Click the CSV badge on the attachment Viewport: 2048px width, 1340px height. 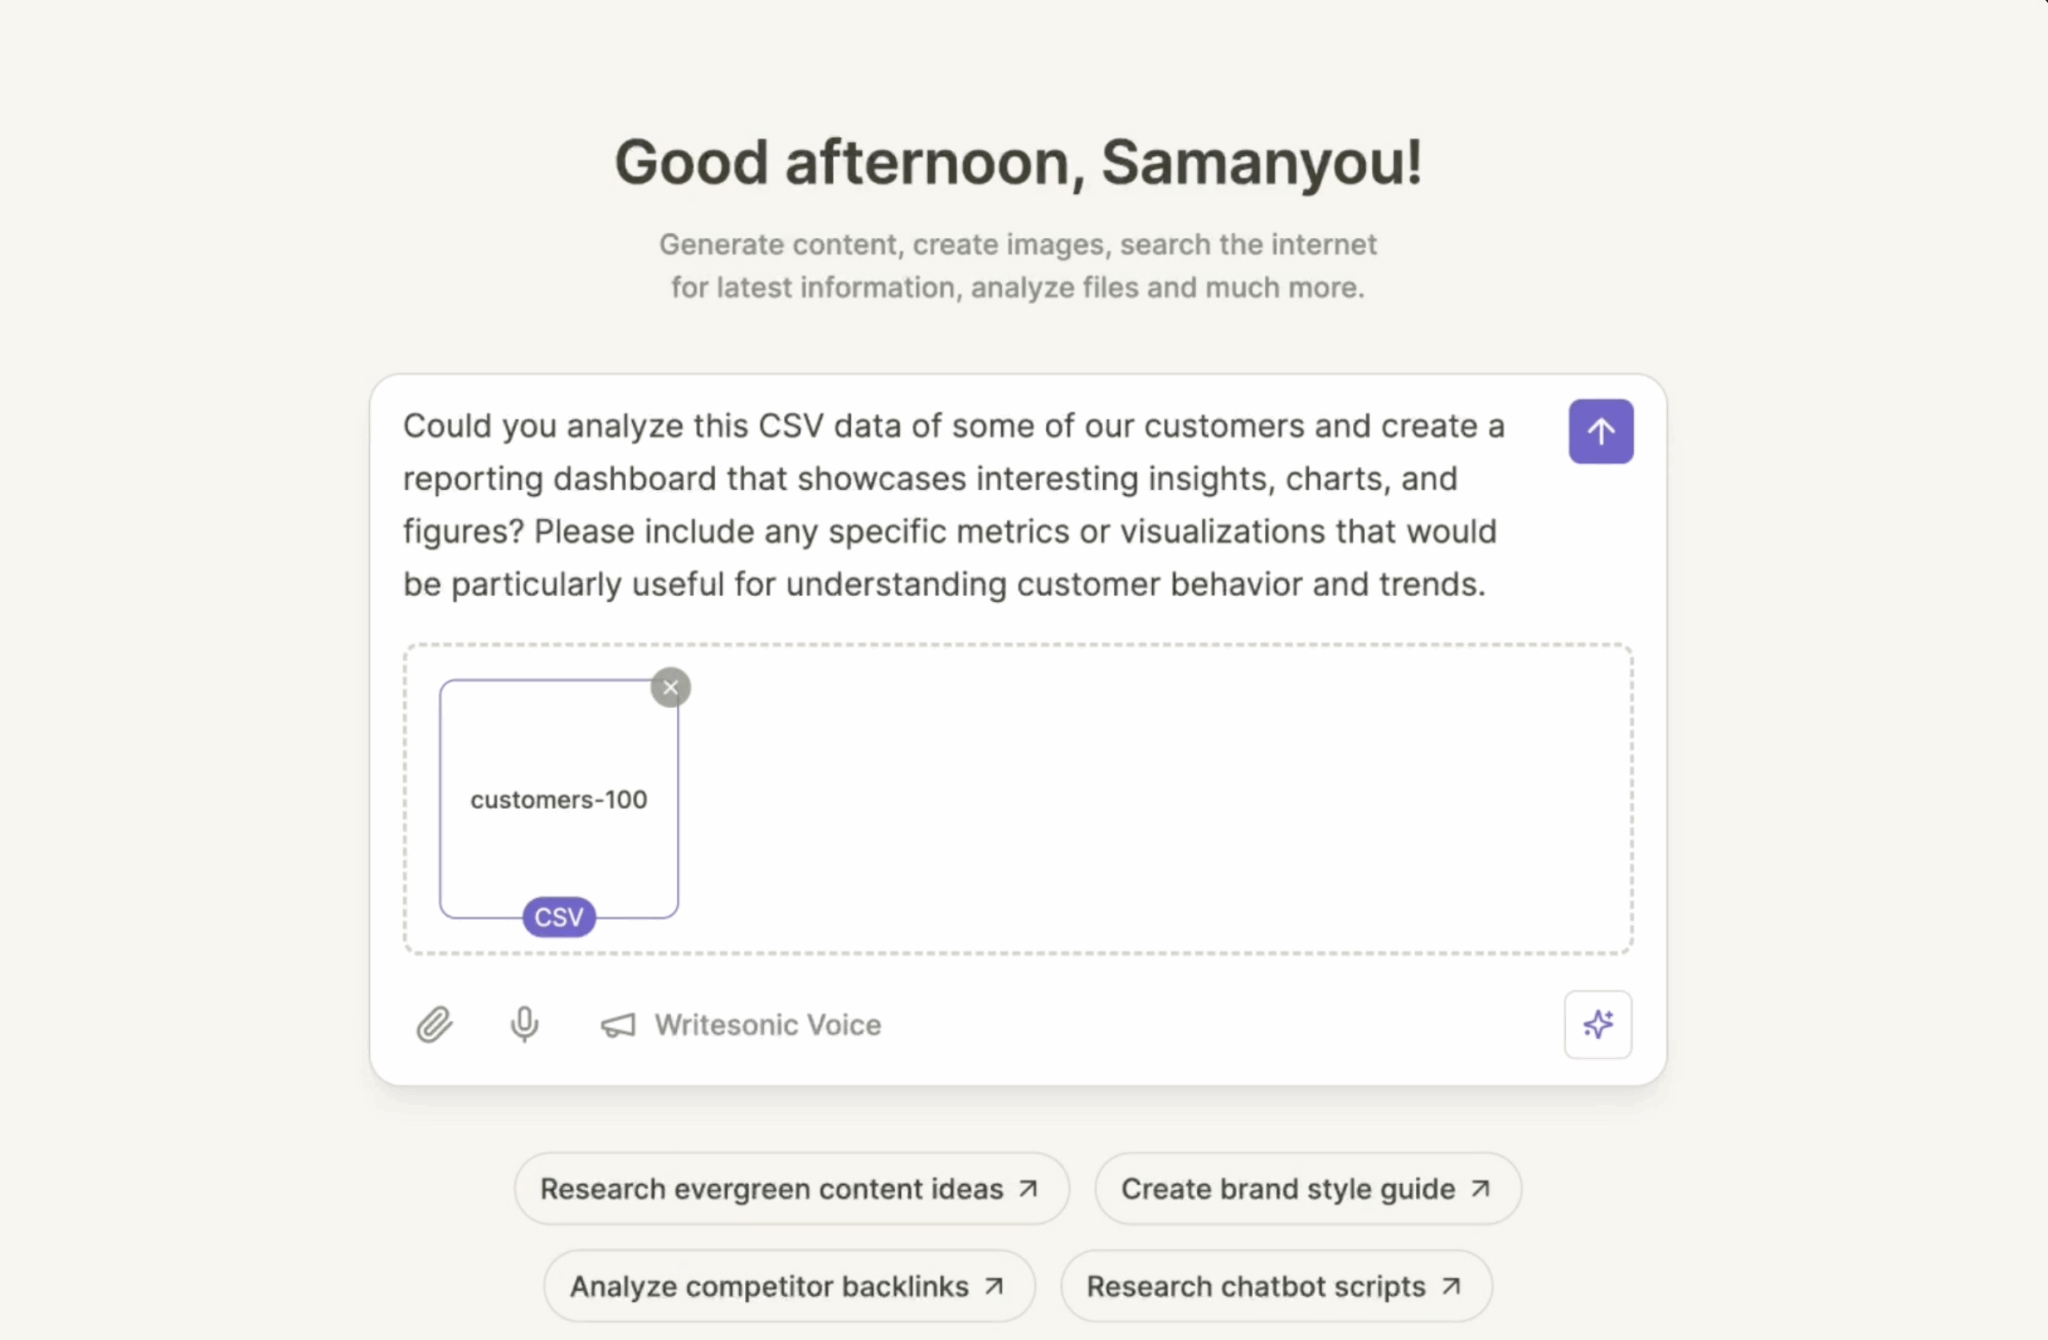click(559, 917)
